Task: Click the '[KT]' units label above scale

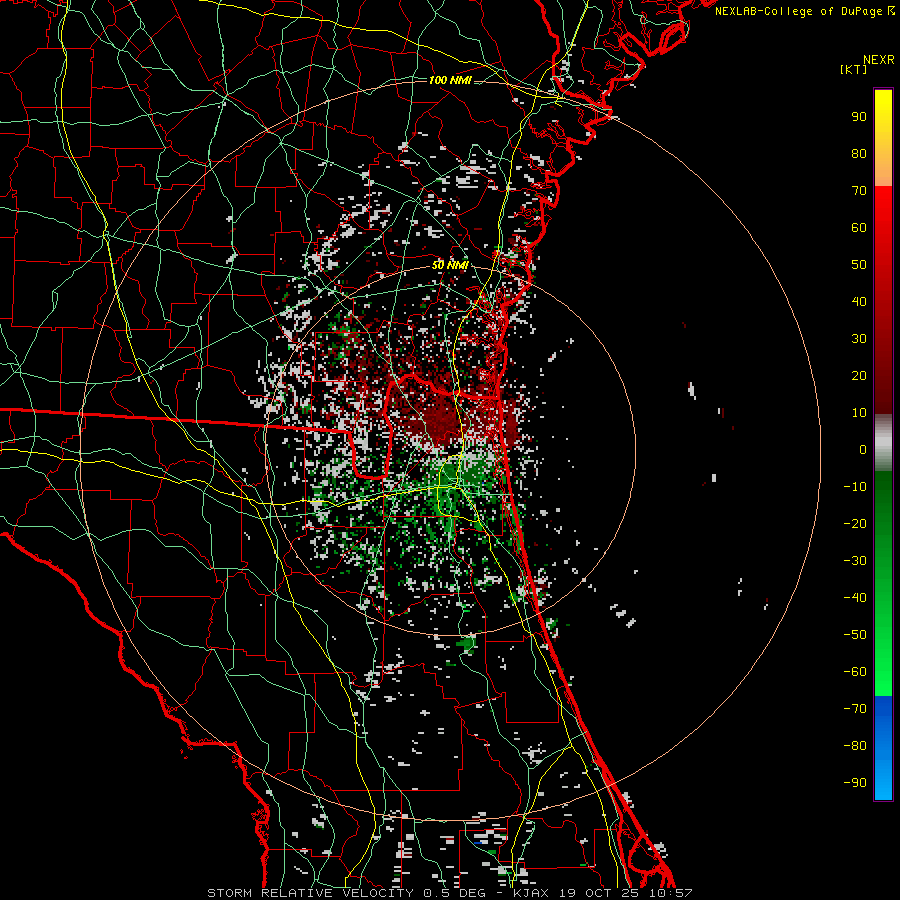Action: 853,69
